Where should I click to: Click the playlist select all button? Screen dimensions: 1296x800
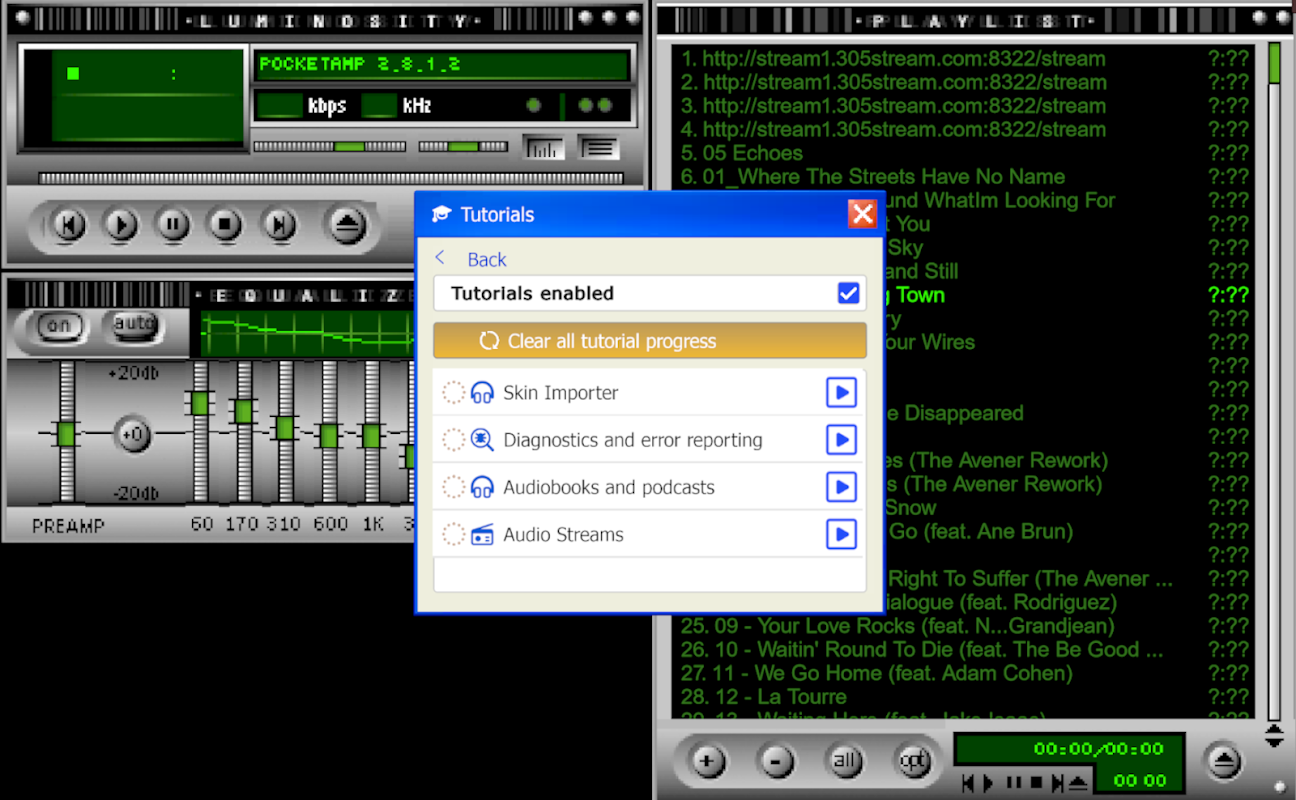point(845,762)
